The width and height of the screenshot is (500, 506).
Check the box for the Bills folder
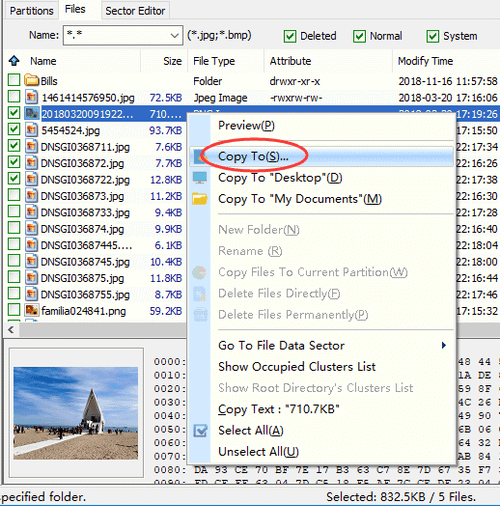[14, 80]
